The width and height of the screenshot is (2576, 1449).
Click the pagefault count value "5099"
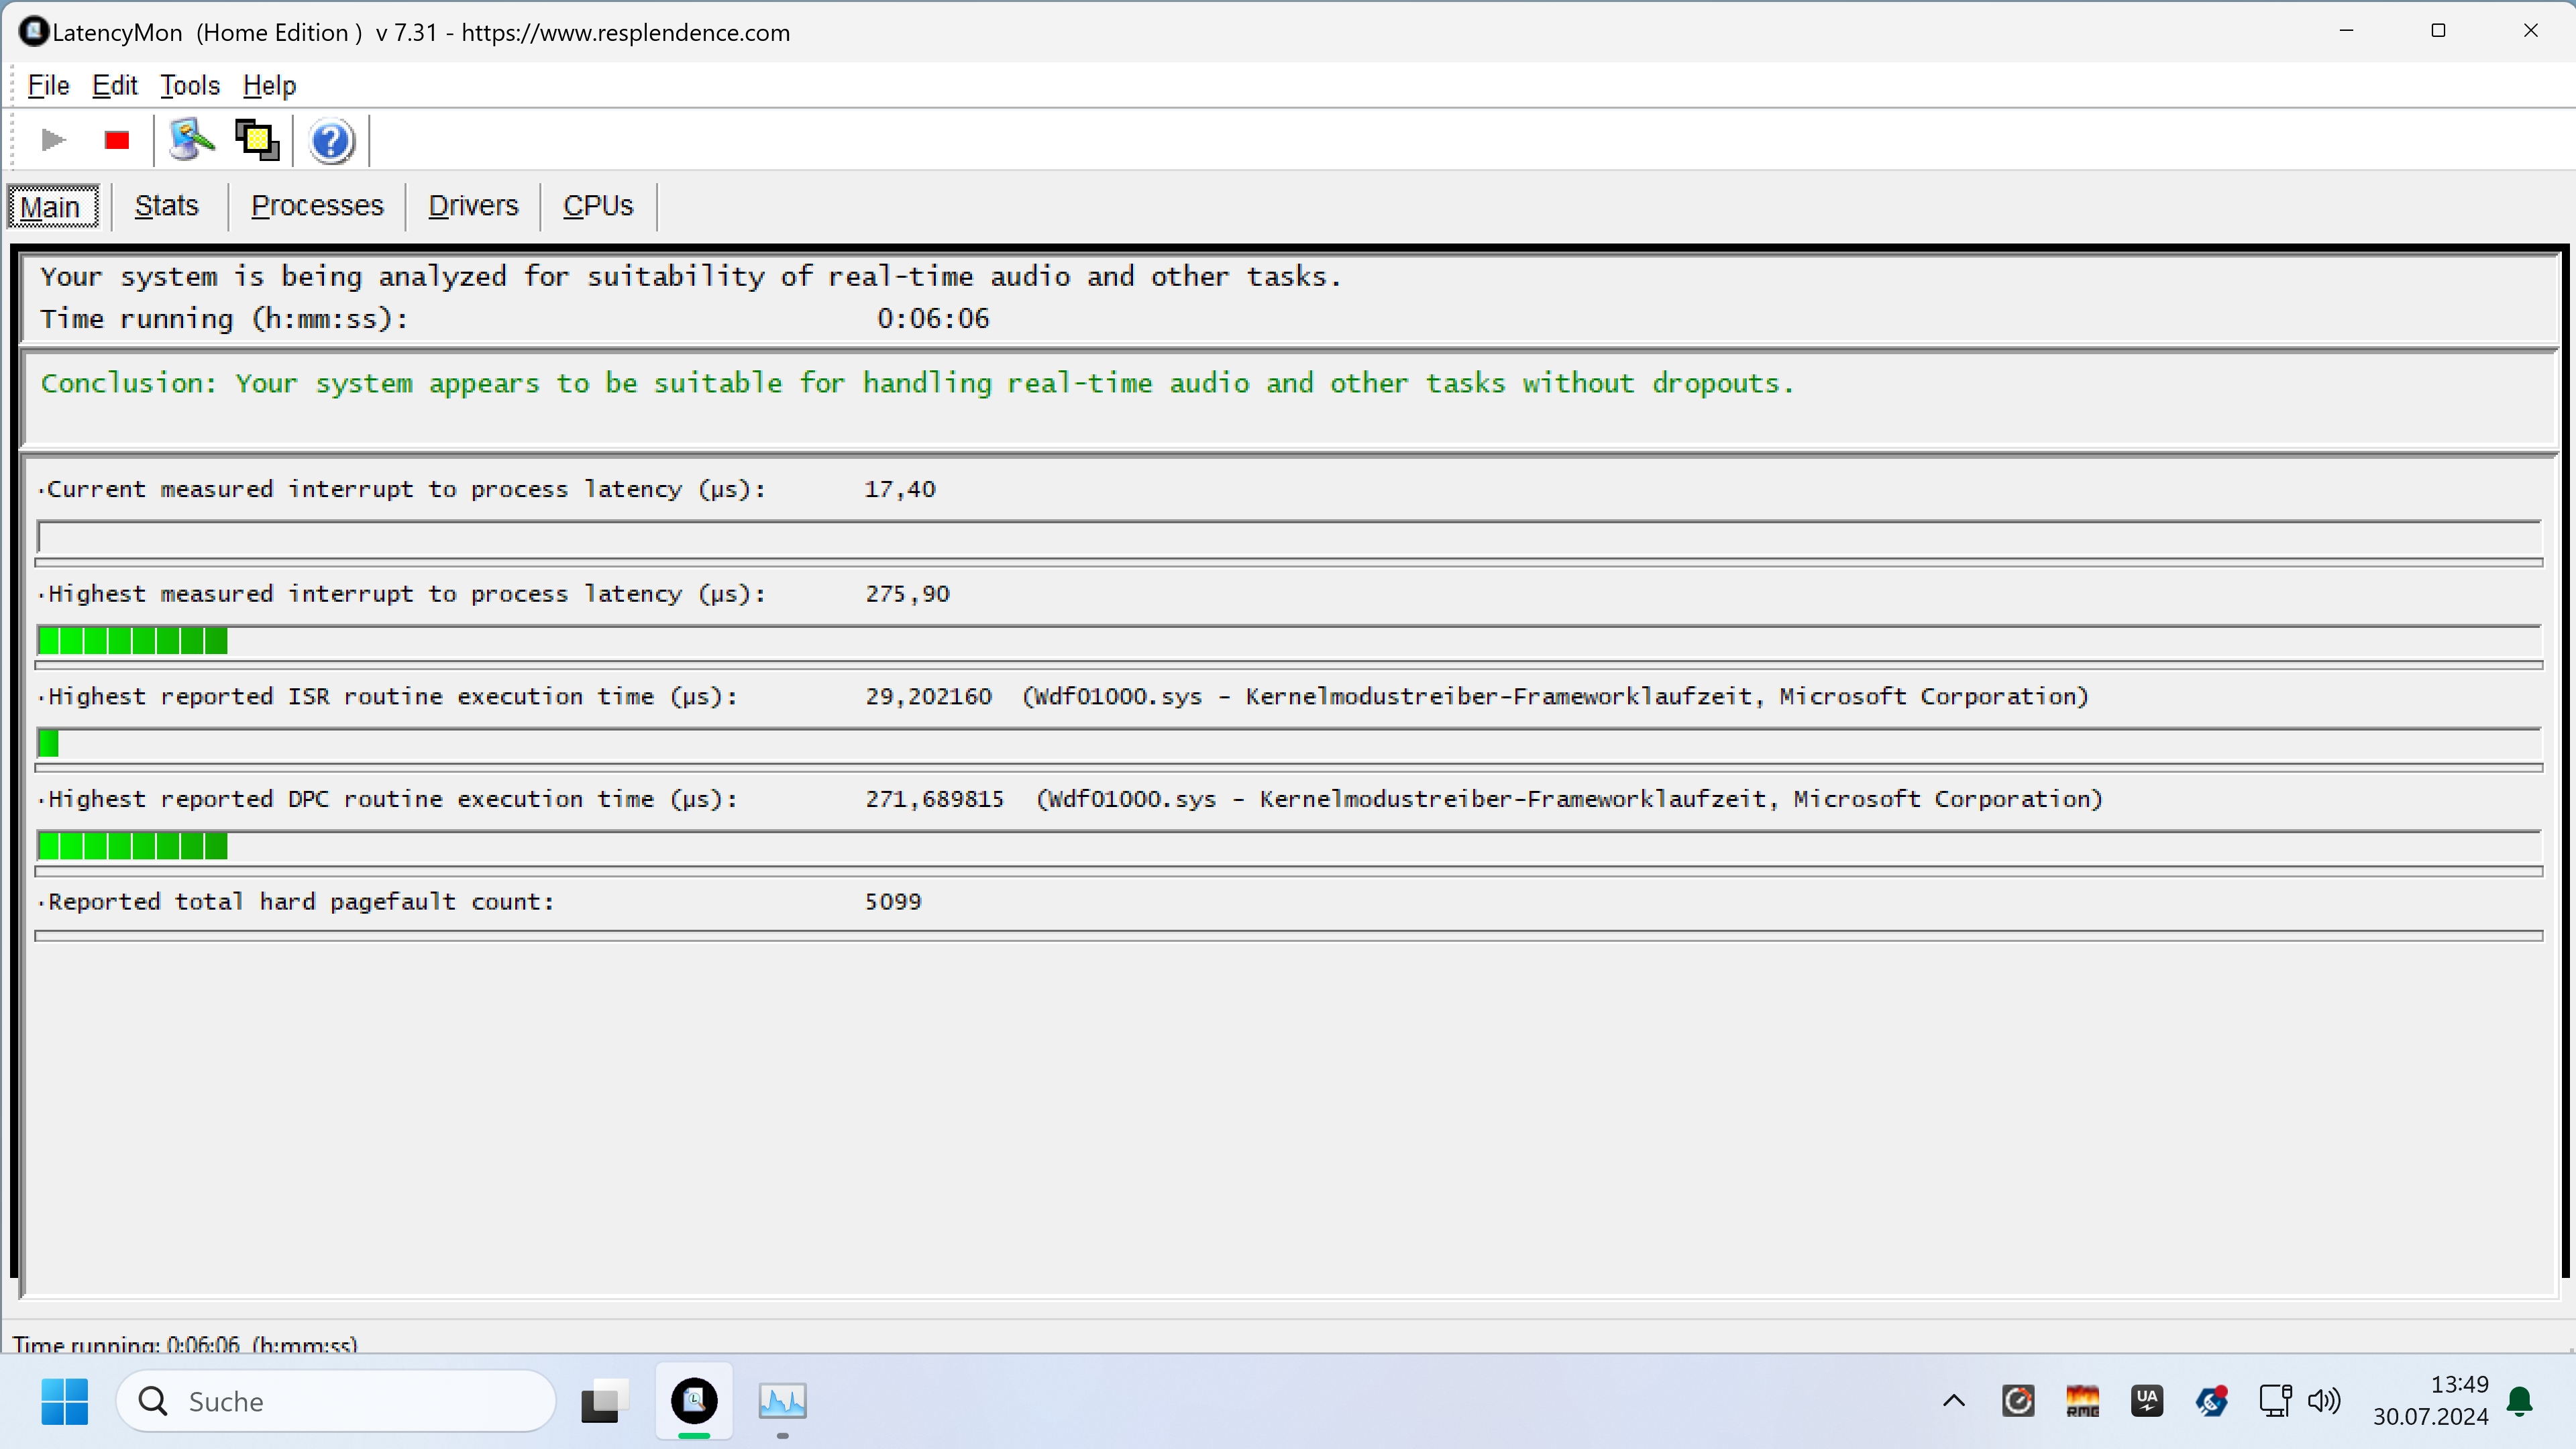[x=893, y=902]
